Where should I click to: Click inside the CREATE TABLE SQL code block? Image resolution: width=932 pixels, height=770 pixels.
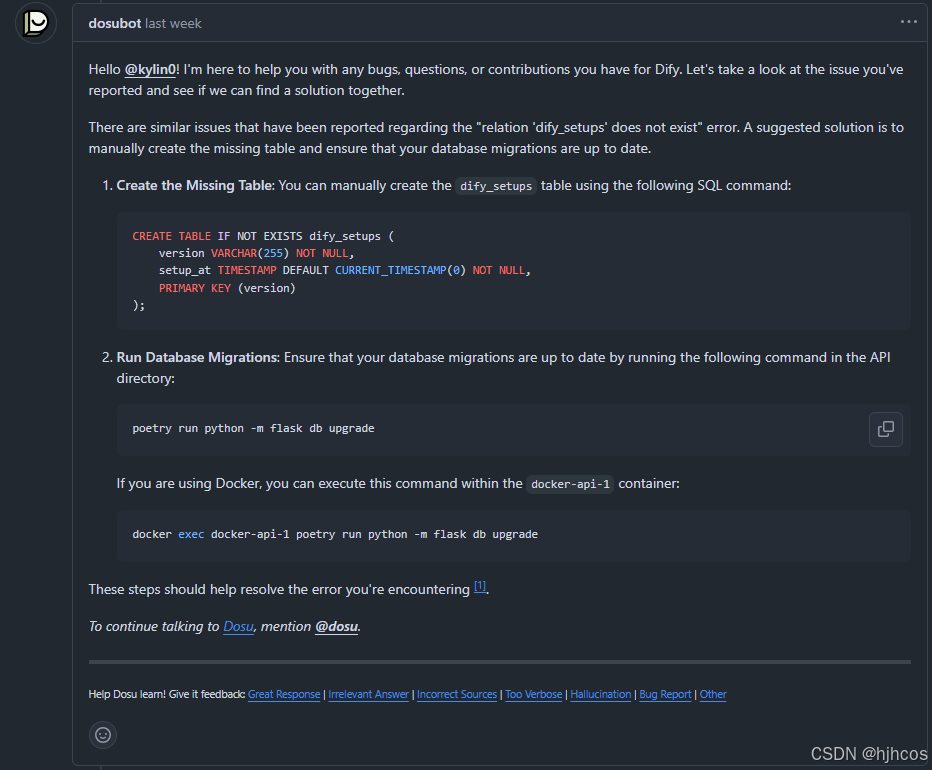pyautogui.click(x=514, y=271)
